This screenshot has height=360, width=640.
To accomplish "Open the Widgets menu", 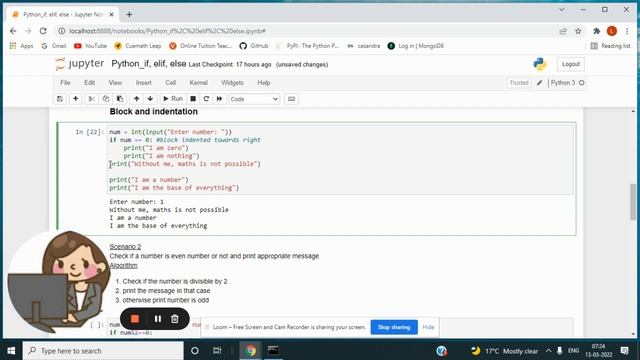I will coord(232,83).
